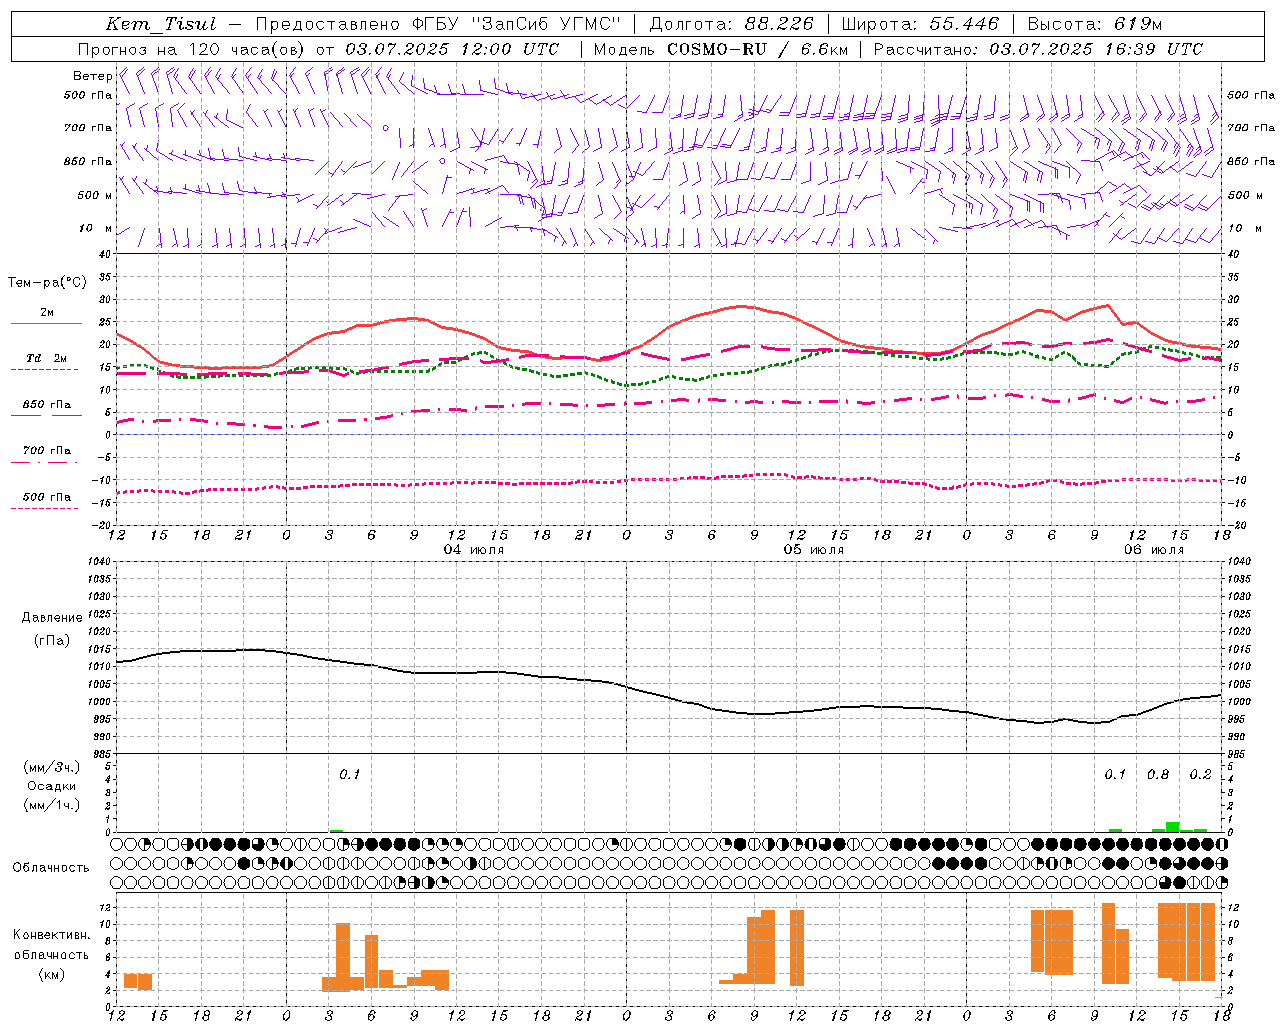Image resolution: width=1280 pixels, height=1024 pixels.
Task: Select the 05 июля date label
Action: click(x=813, y=549)
